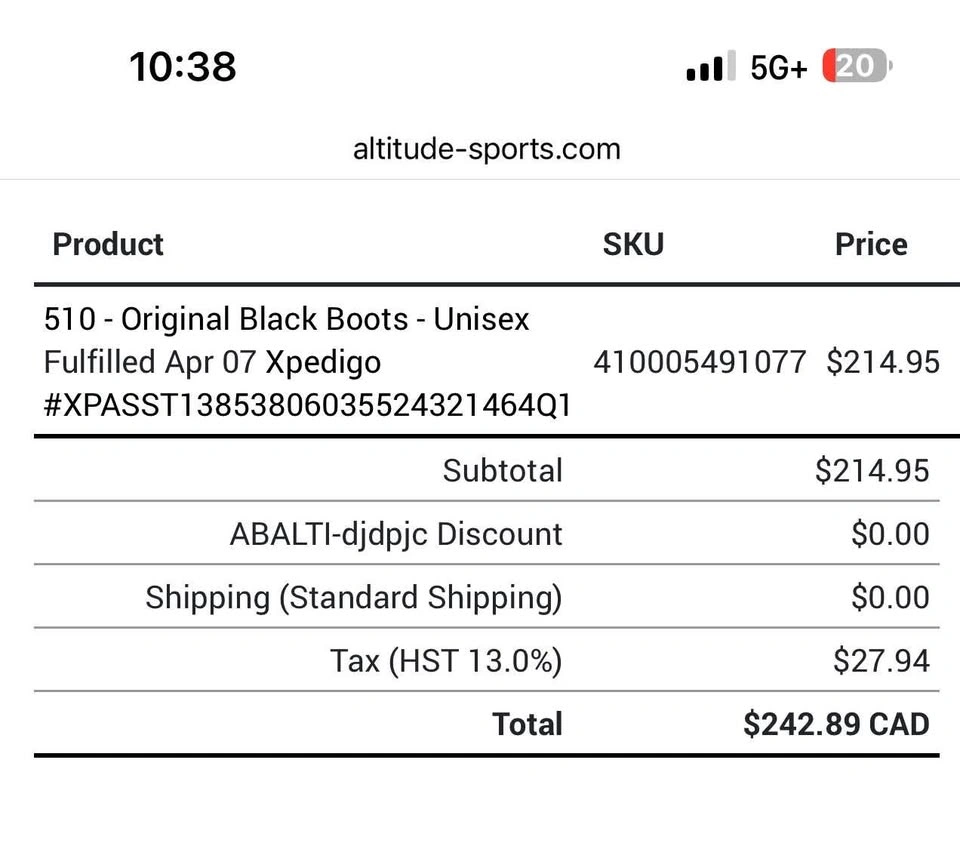Click the Price column header
960x846 pixels.
pos(871,244)
